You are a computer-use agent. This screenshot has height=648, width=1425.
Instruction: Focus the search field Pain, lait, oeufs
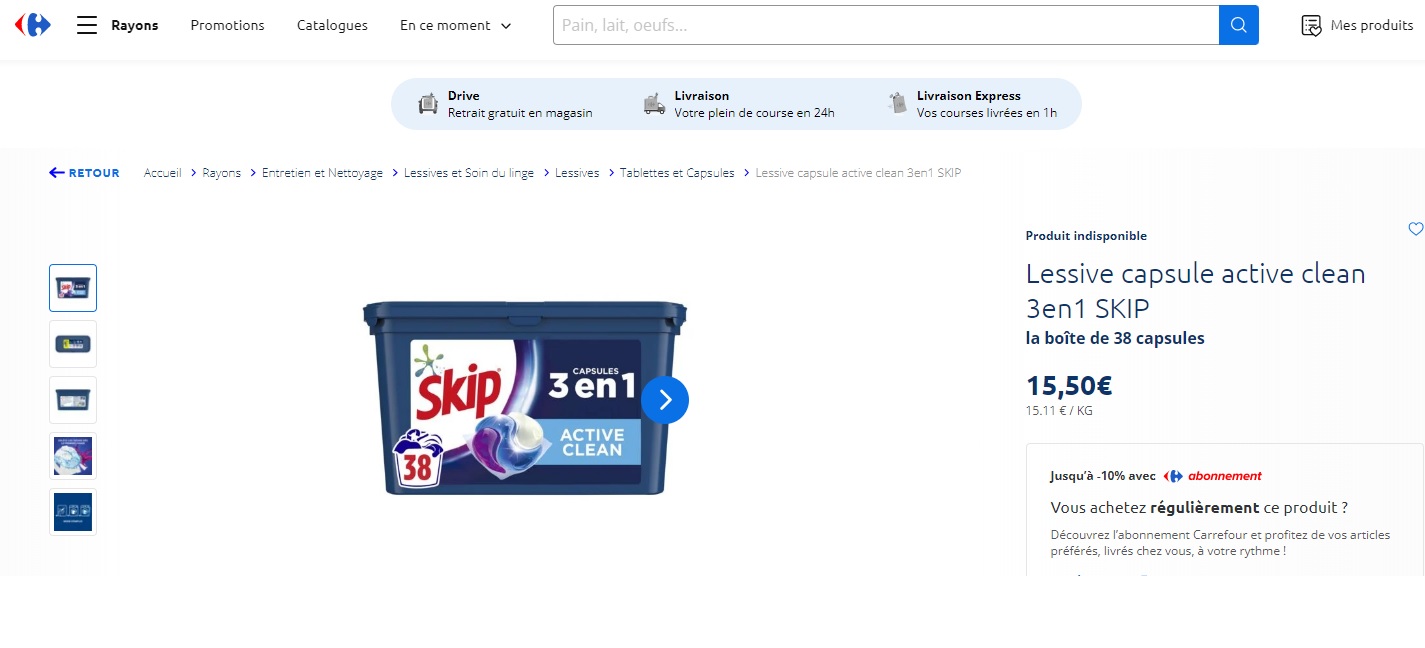tap(886, 25)
